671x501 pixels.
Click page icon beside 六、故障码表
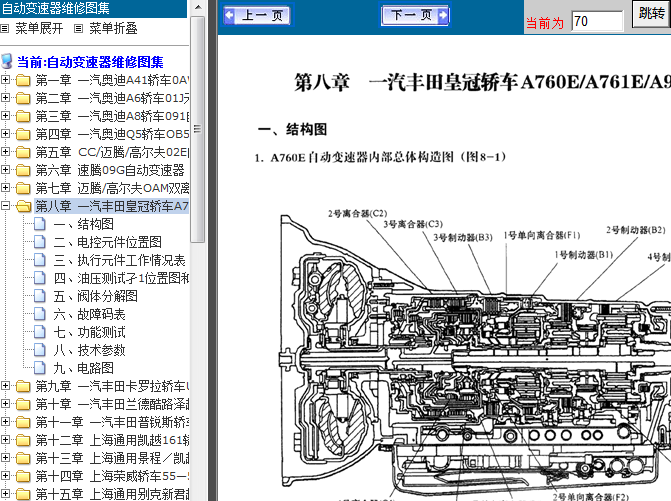tap(40, 314)
